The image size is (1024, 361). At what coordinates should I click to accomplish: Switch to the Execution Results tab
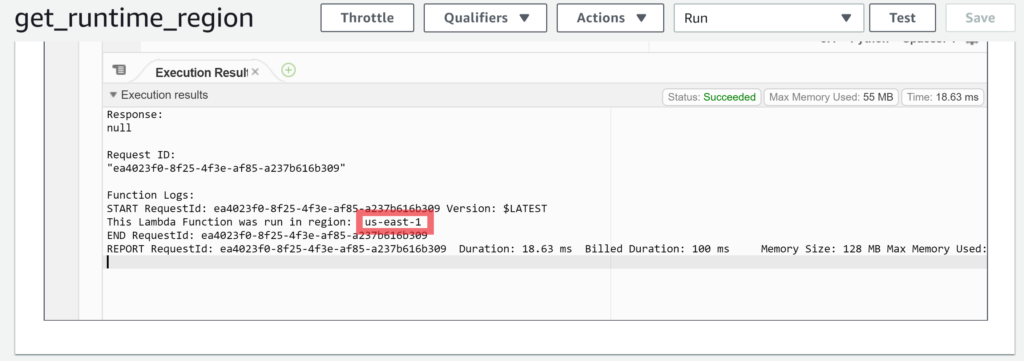tap(200, 72)
